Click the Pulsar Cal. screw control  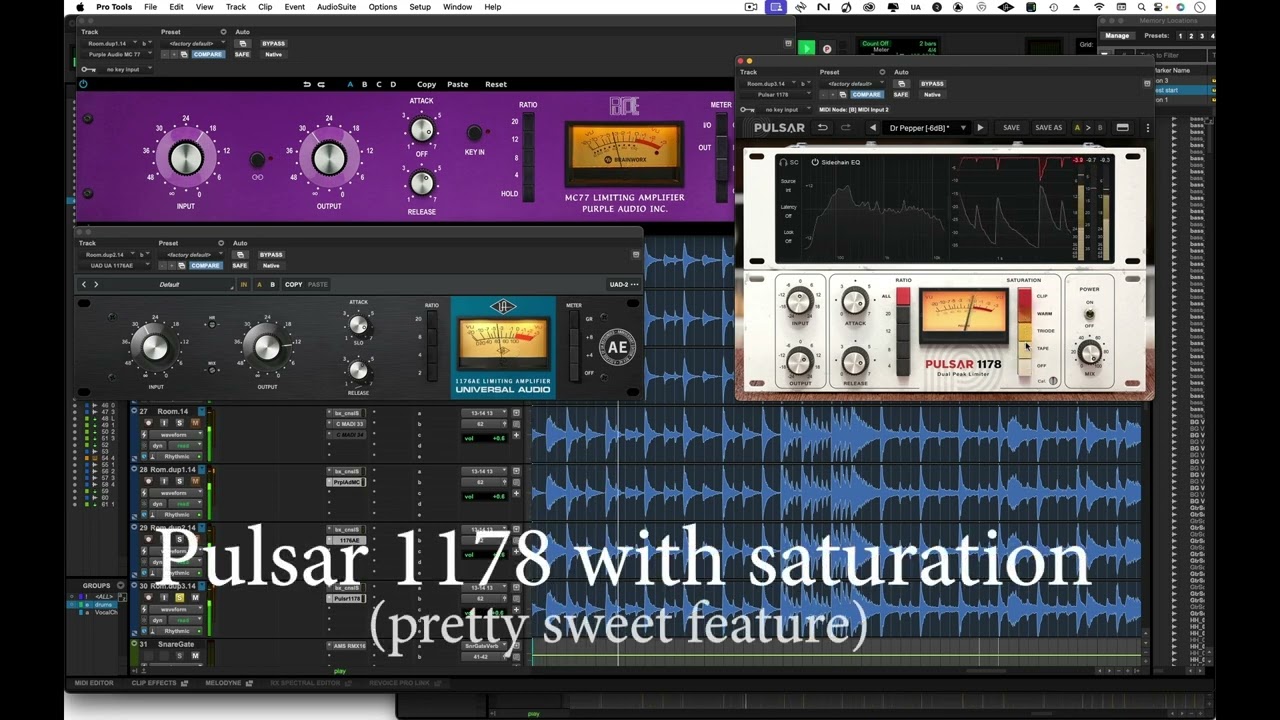point(1054,381)
